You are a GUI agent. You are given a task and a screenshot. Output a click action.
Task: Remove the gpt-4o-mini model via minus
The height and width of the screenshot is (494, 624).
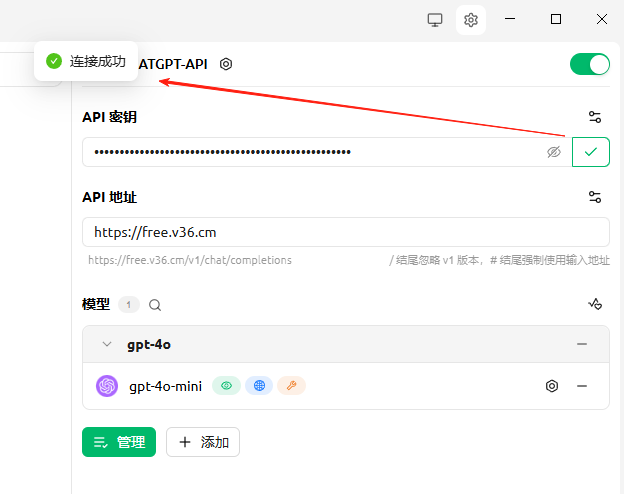coord(582,386)
